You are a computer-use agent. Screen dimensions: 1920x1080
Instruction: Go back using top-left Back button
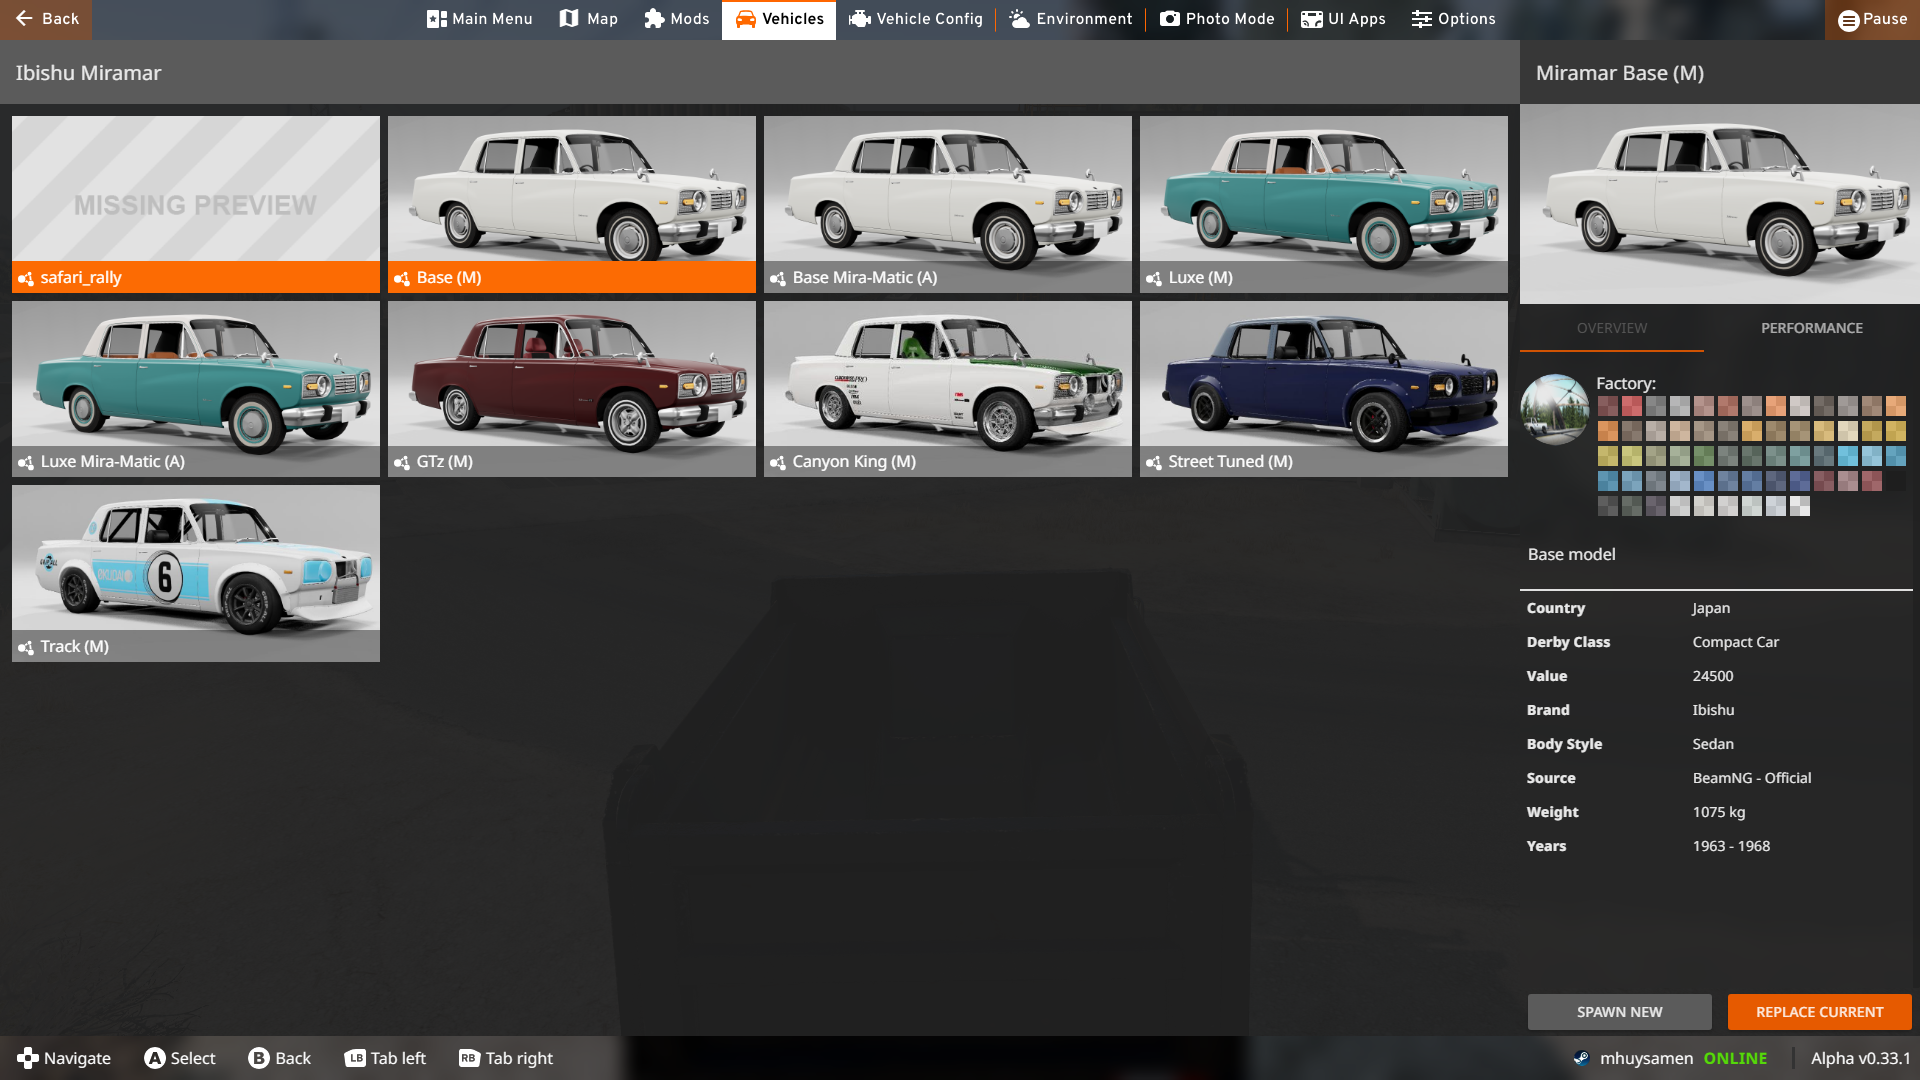click(x=46, y=19)
